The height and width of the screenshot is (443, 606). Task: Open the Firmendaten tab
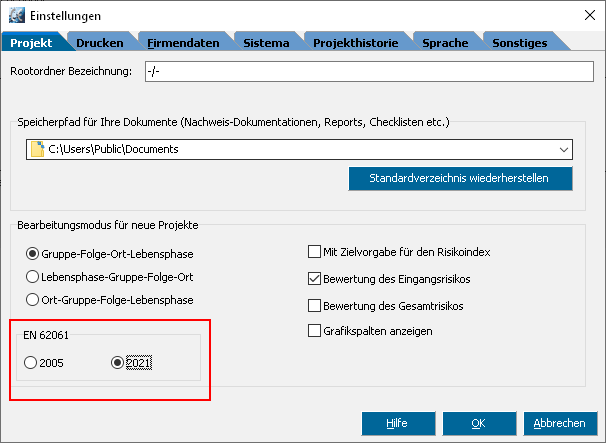click(x=182, y=43)
